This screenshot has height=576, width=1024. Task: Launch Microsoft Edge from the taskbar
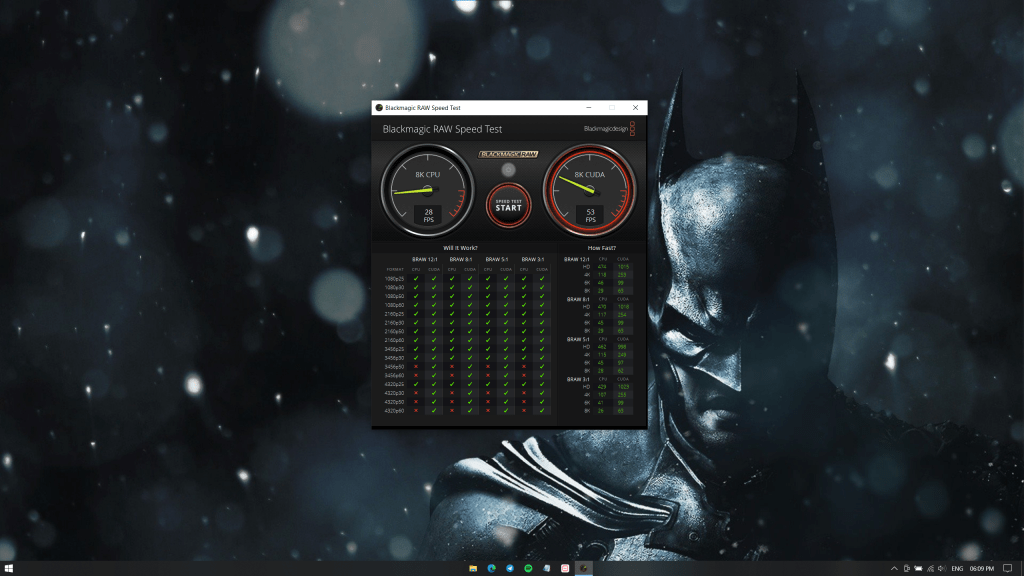(491, 568)
